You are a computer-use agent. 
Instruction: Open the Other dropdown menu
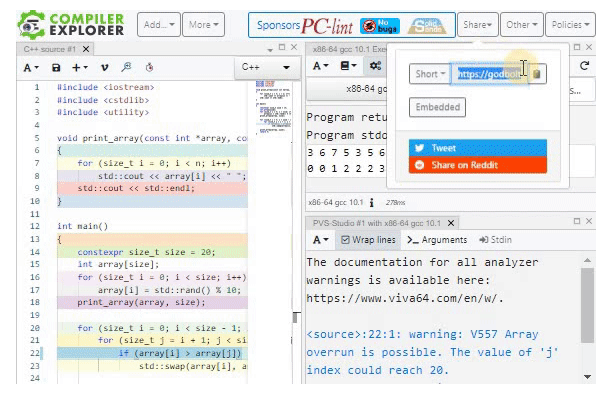pyautogui.click(x=521, y=25)
